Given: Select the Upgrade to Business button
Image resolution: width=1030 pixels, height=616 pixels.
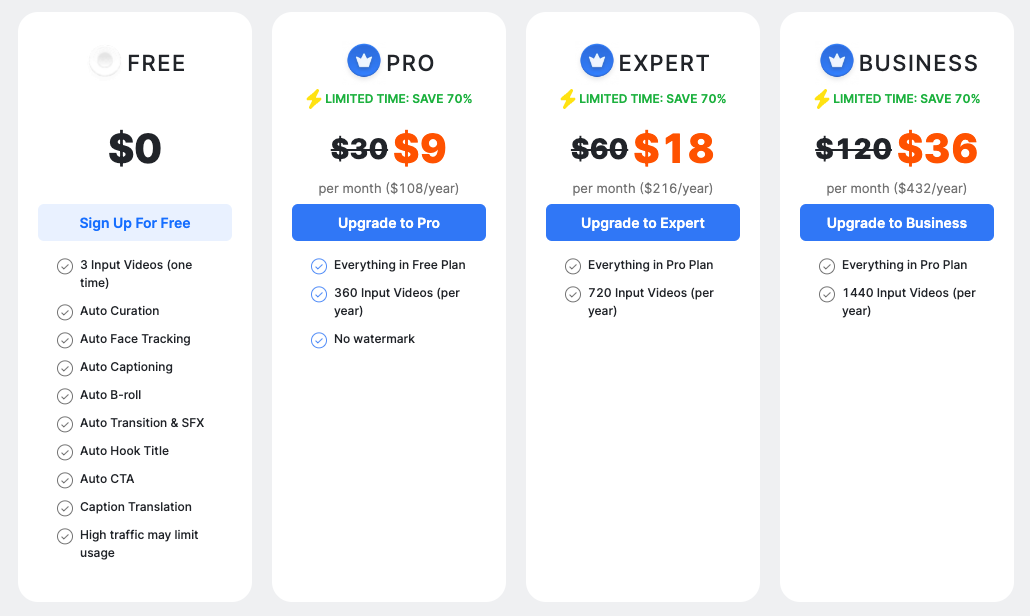Looking at the screenshot, I should [x=897, y=223].
